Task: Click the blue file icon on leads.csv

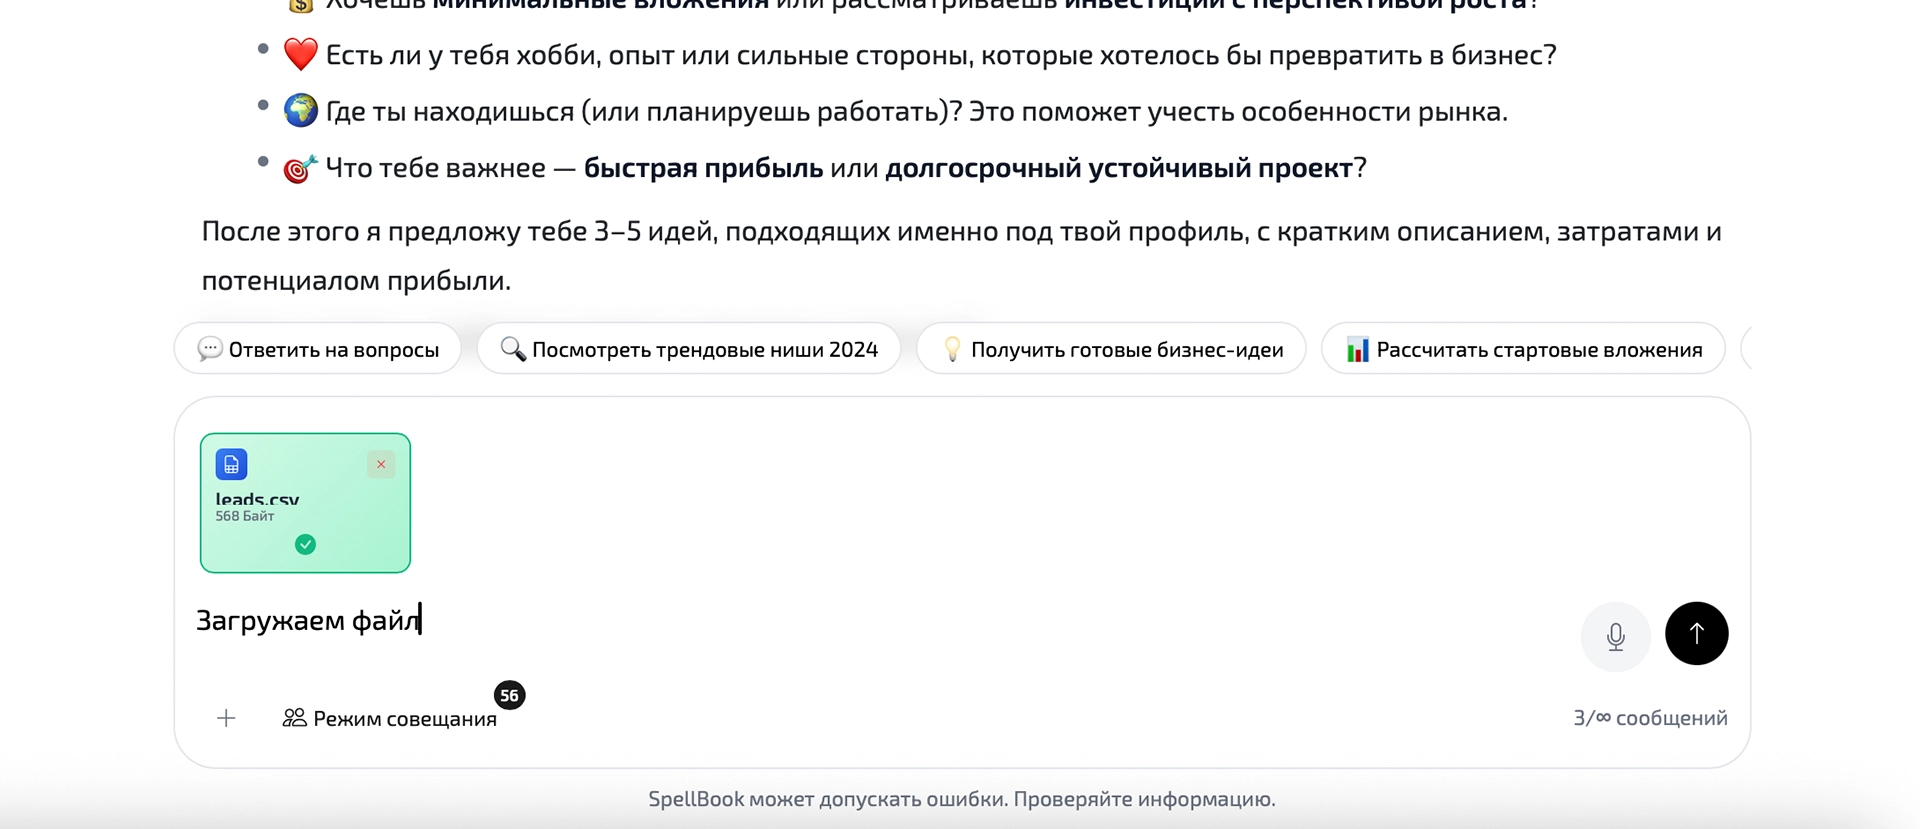Action: tap(231, 464)
